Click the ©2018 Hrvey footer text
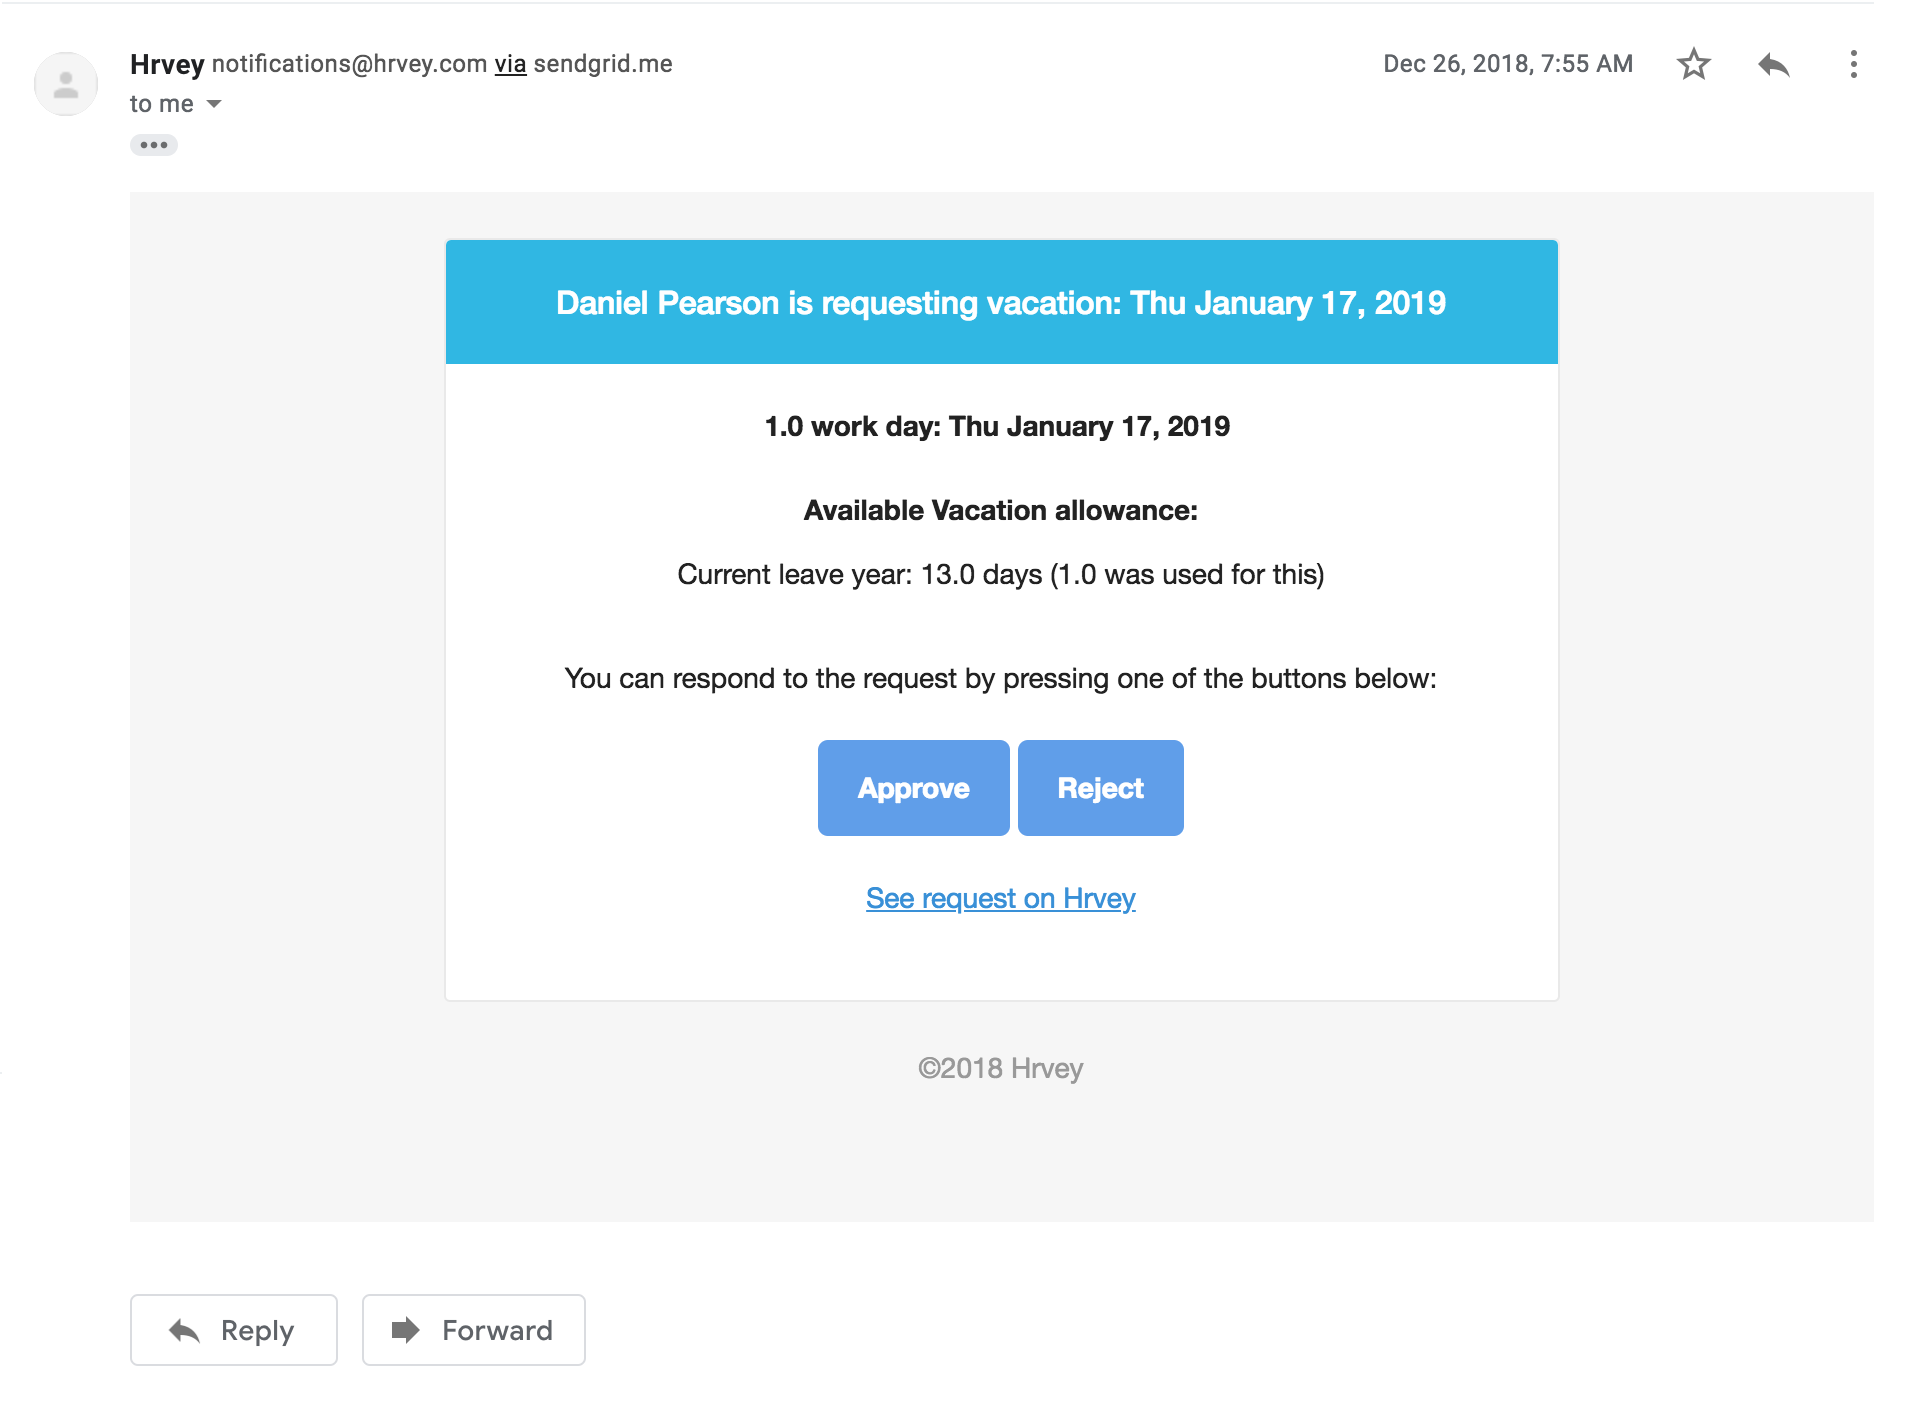The image size is (1916, 1402). (x=1000, y=1068)
